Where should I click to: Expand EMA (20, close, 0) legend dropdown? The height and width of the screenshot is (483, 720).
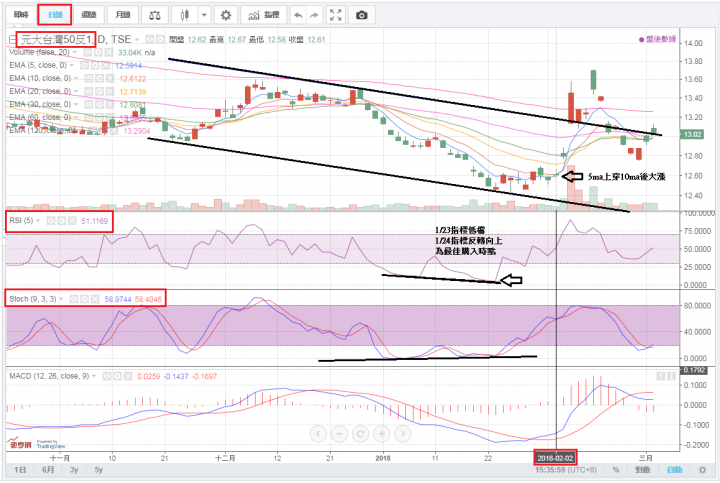coord(76,91)
